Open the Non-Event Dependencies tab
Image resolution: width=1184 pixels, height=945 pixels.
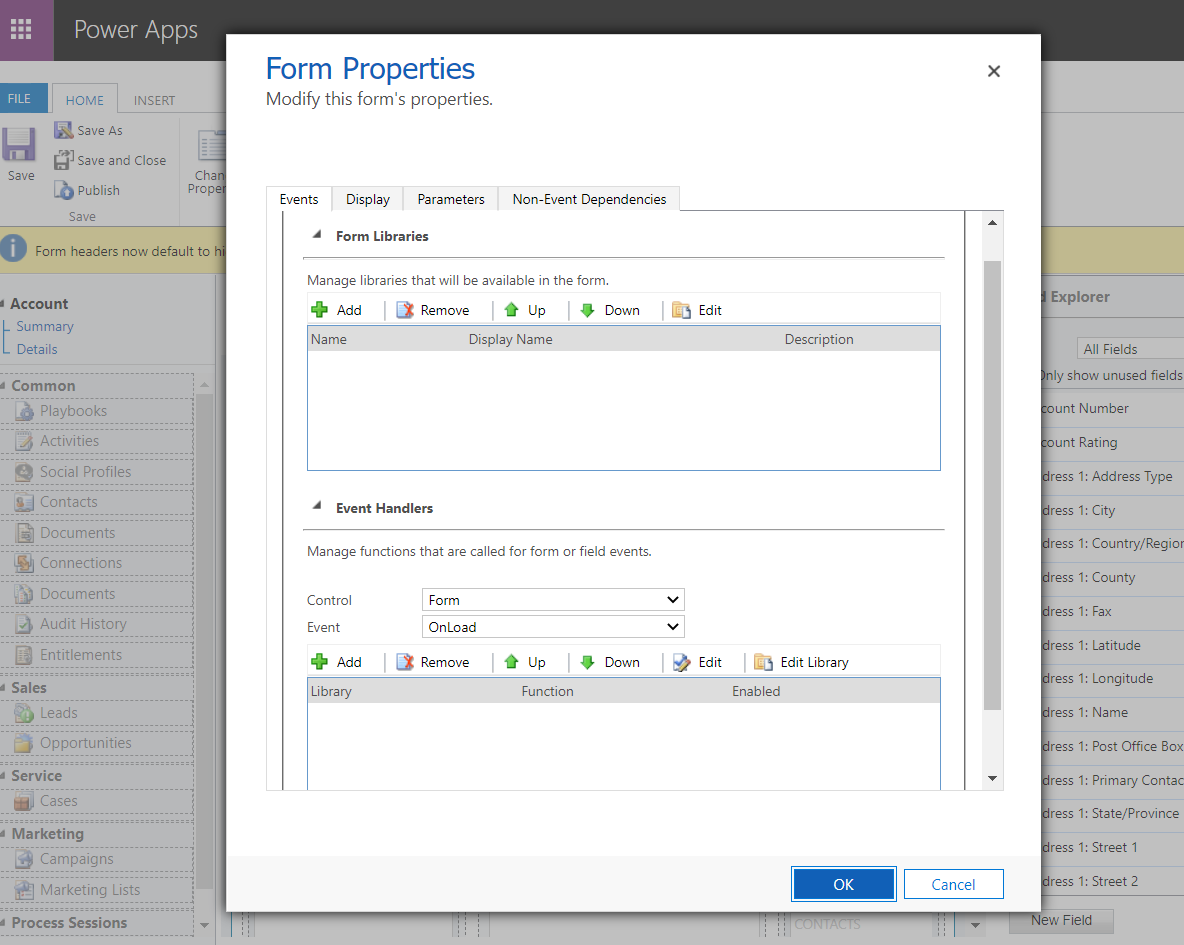pyautogui.click(x=589, y=199)
